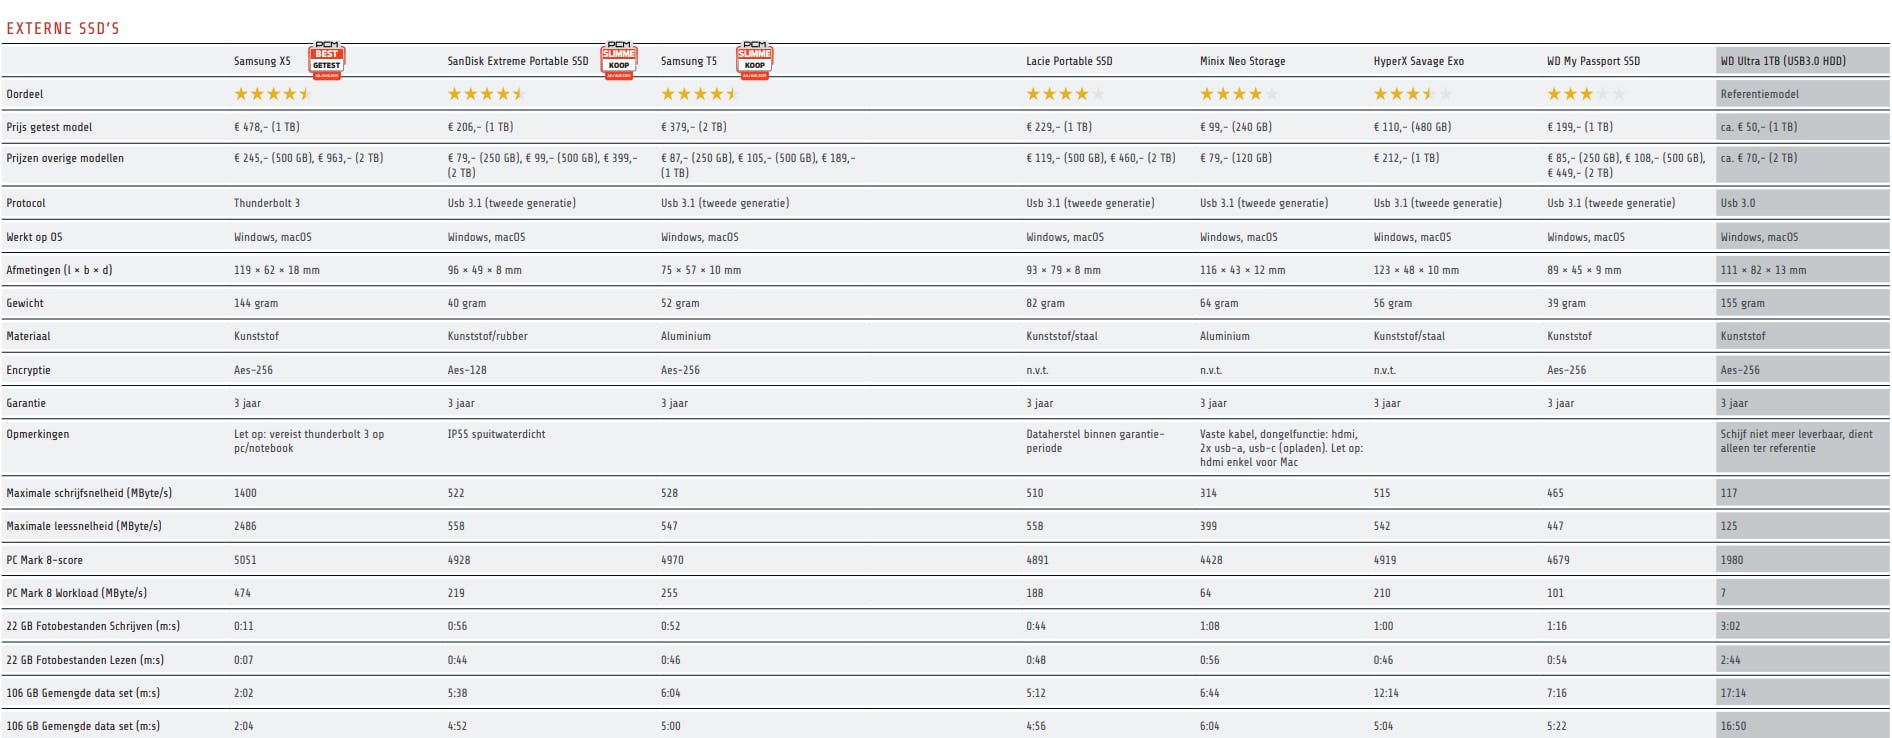Click the Slimme Koop badge beside SanDisk Extreme
The height and width of the screenshot is (738, 1892).
click(619, 60)
